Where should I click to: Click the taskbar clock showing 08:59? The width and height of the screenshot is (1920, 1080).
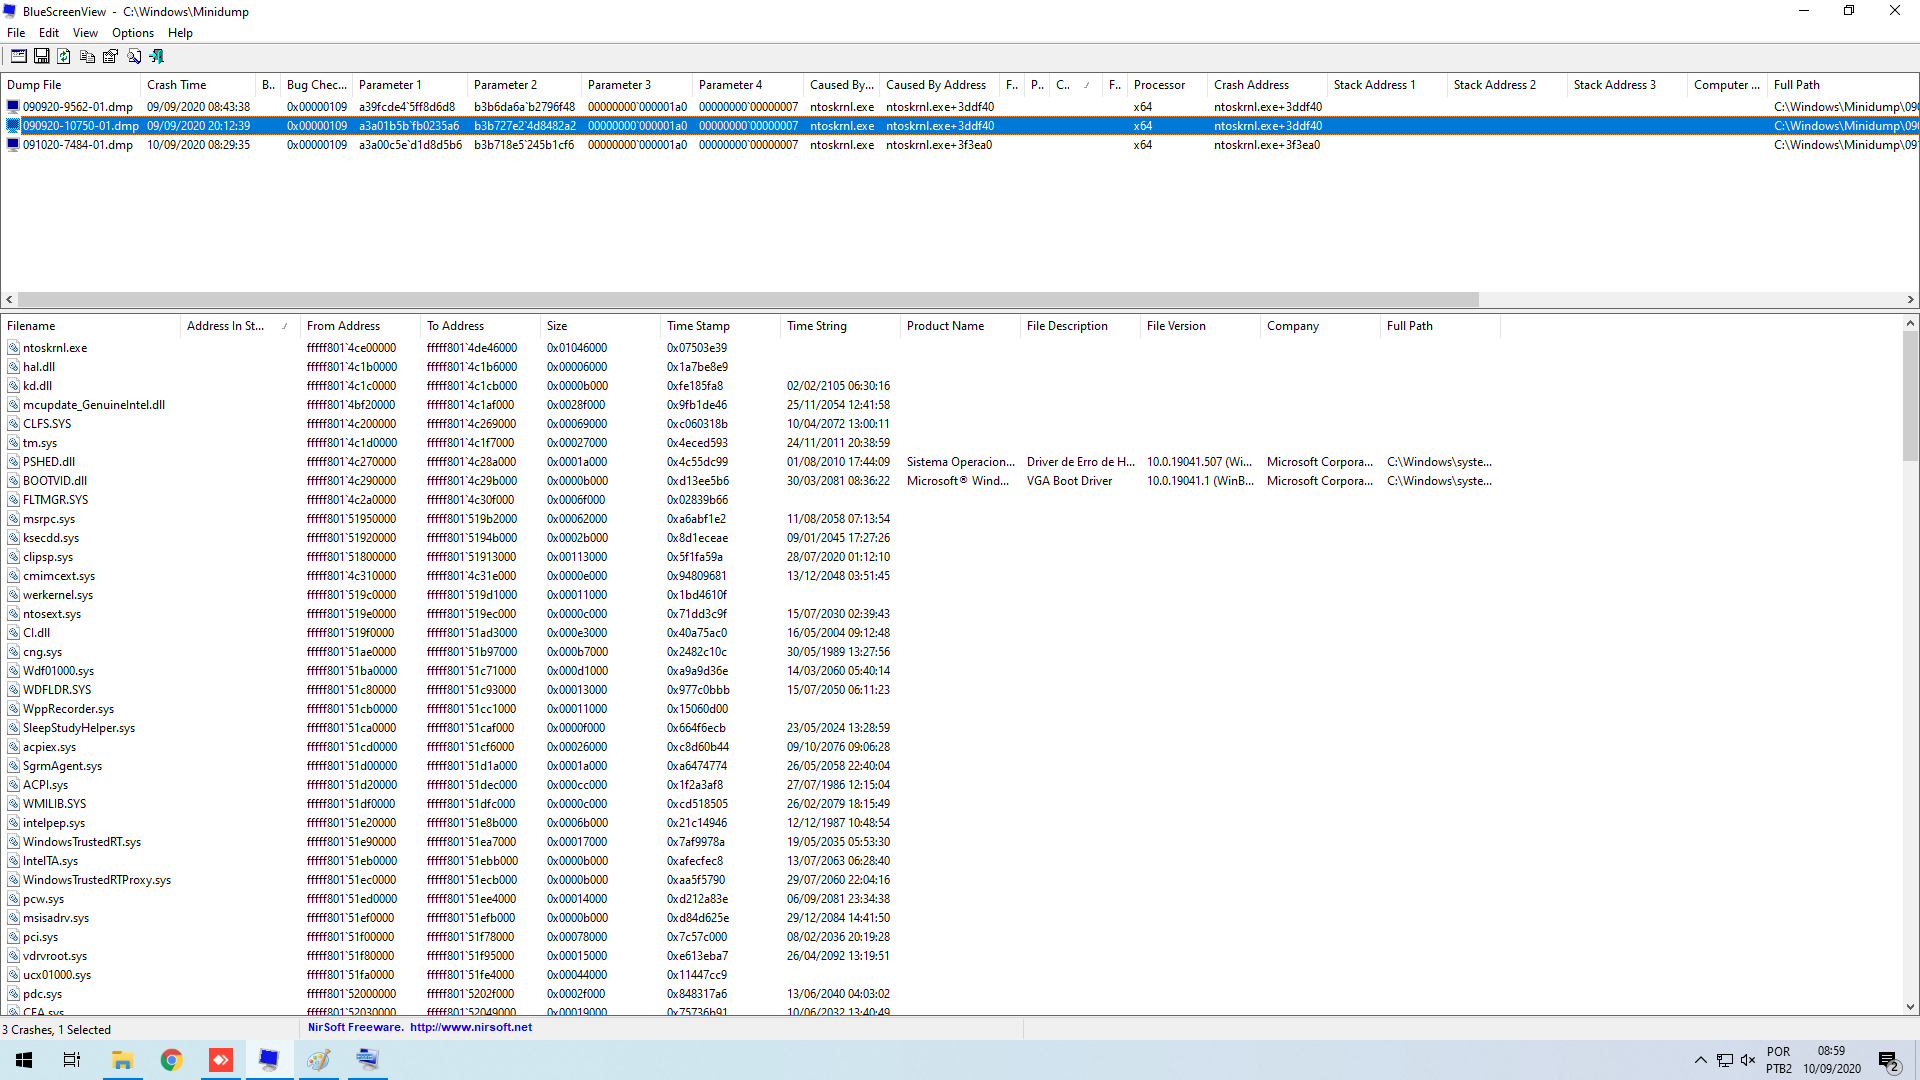[x=1832, y=1060]
